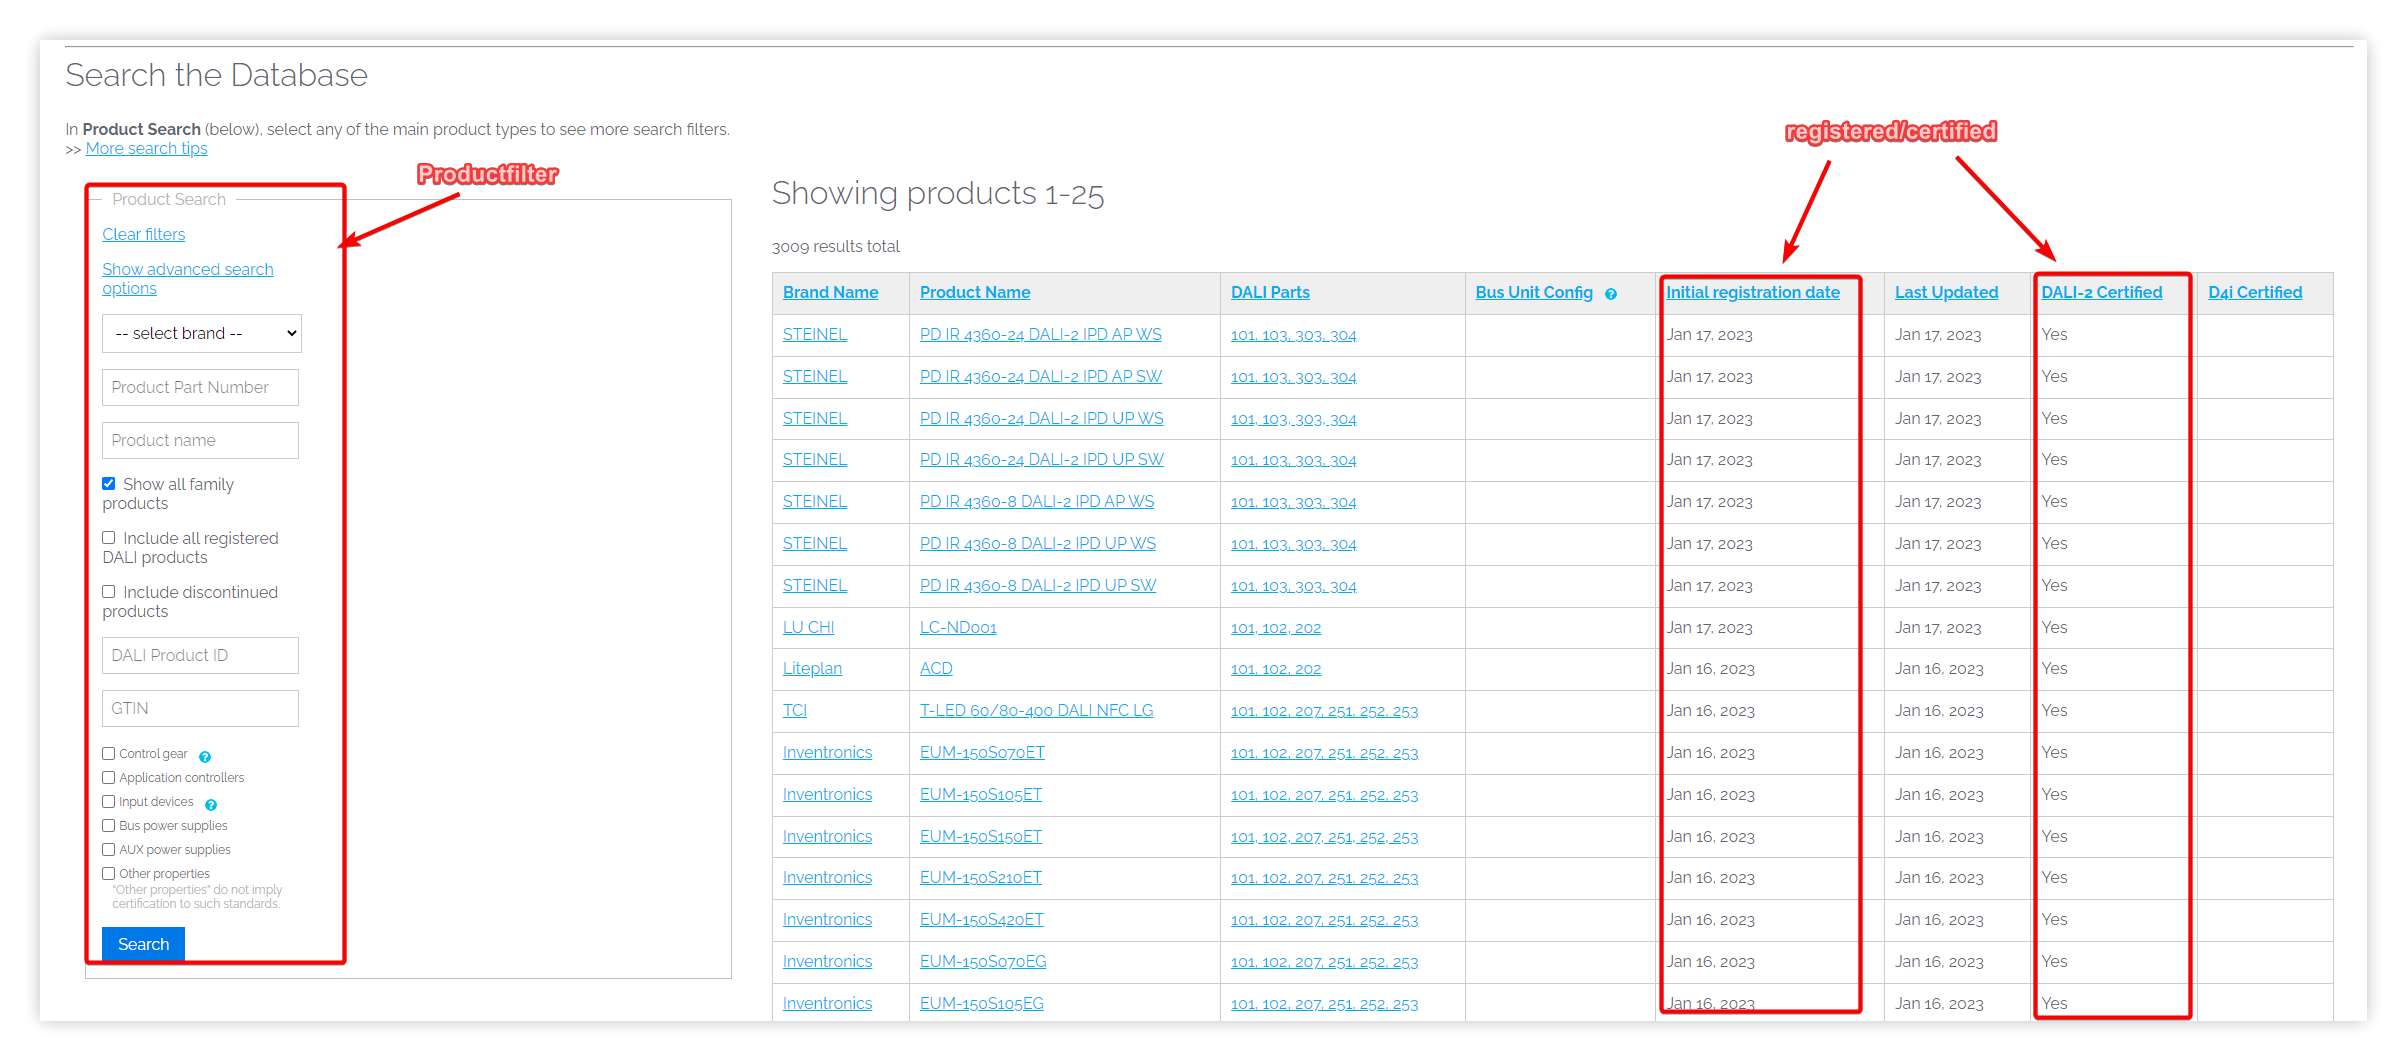2407x1061 pixels.
Task: Open product PD IR 4360-8 DALI-2 IPD UP SW
Action: pyautogui.click(x=1037, y=585)
